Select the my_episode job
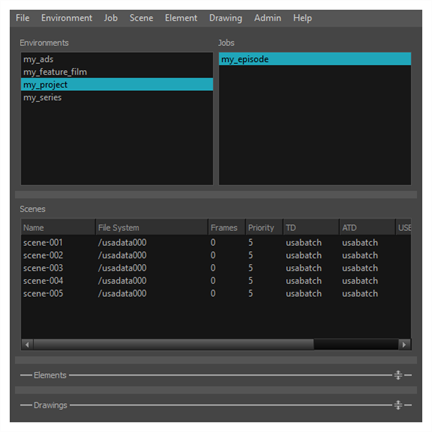Viewport: 432px width, 432px height. 315,59
